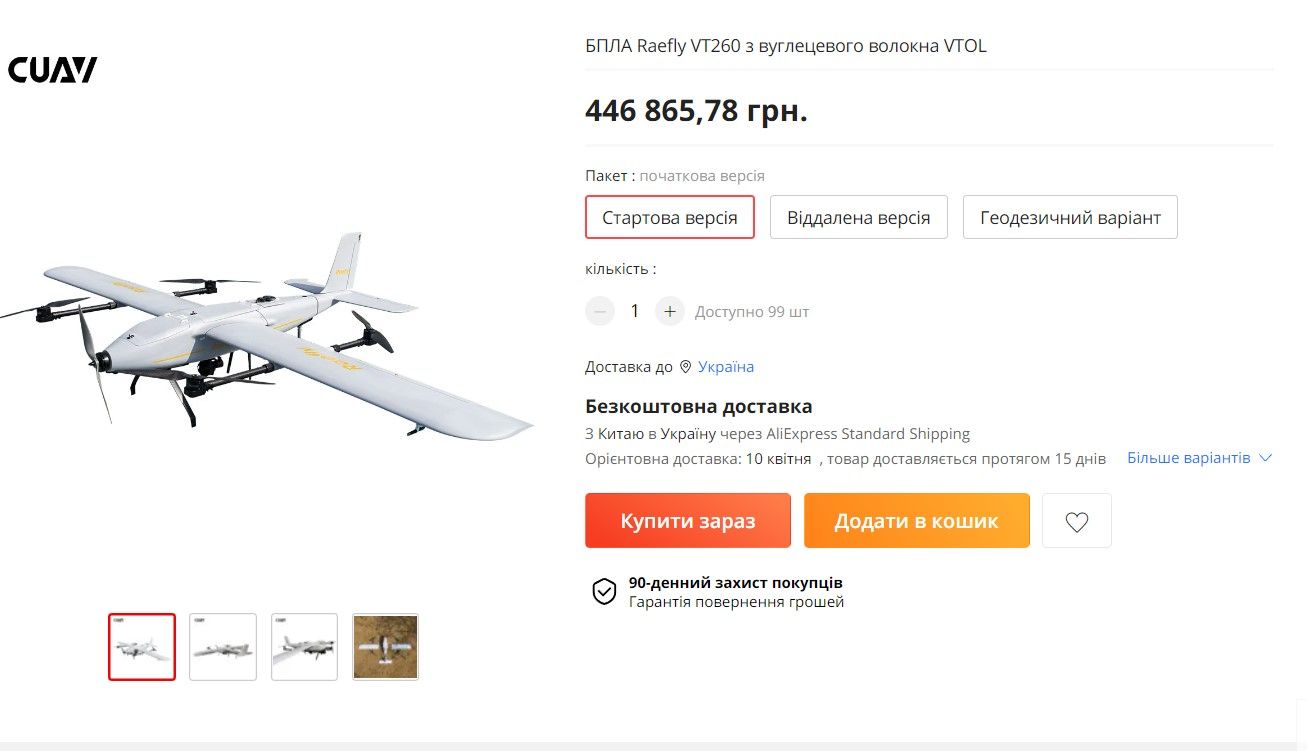Open the aerial top-down drone thumbnail

(x=385, y=647)
